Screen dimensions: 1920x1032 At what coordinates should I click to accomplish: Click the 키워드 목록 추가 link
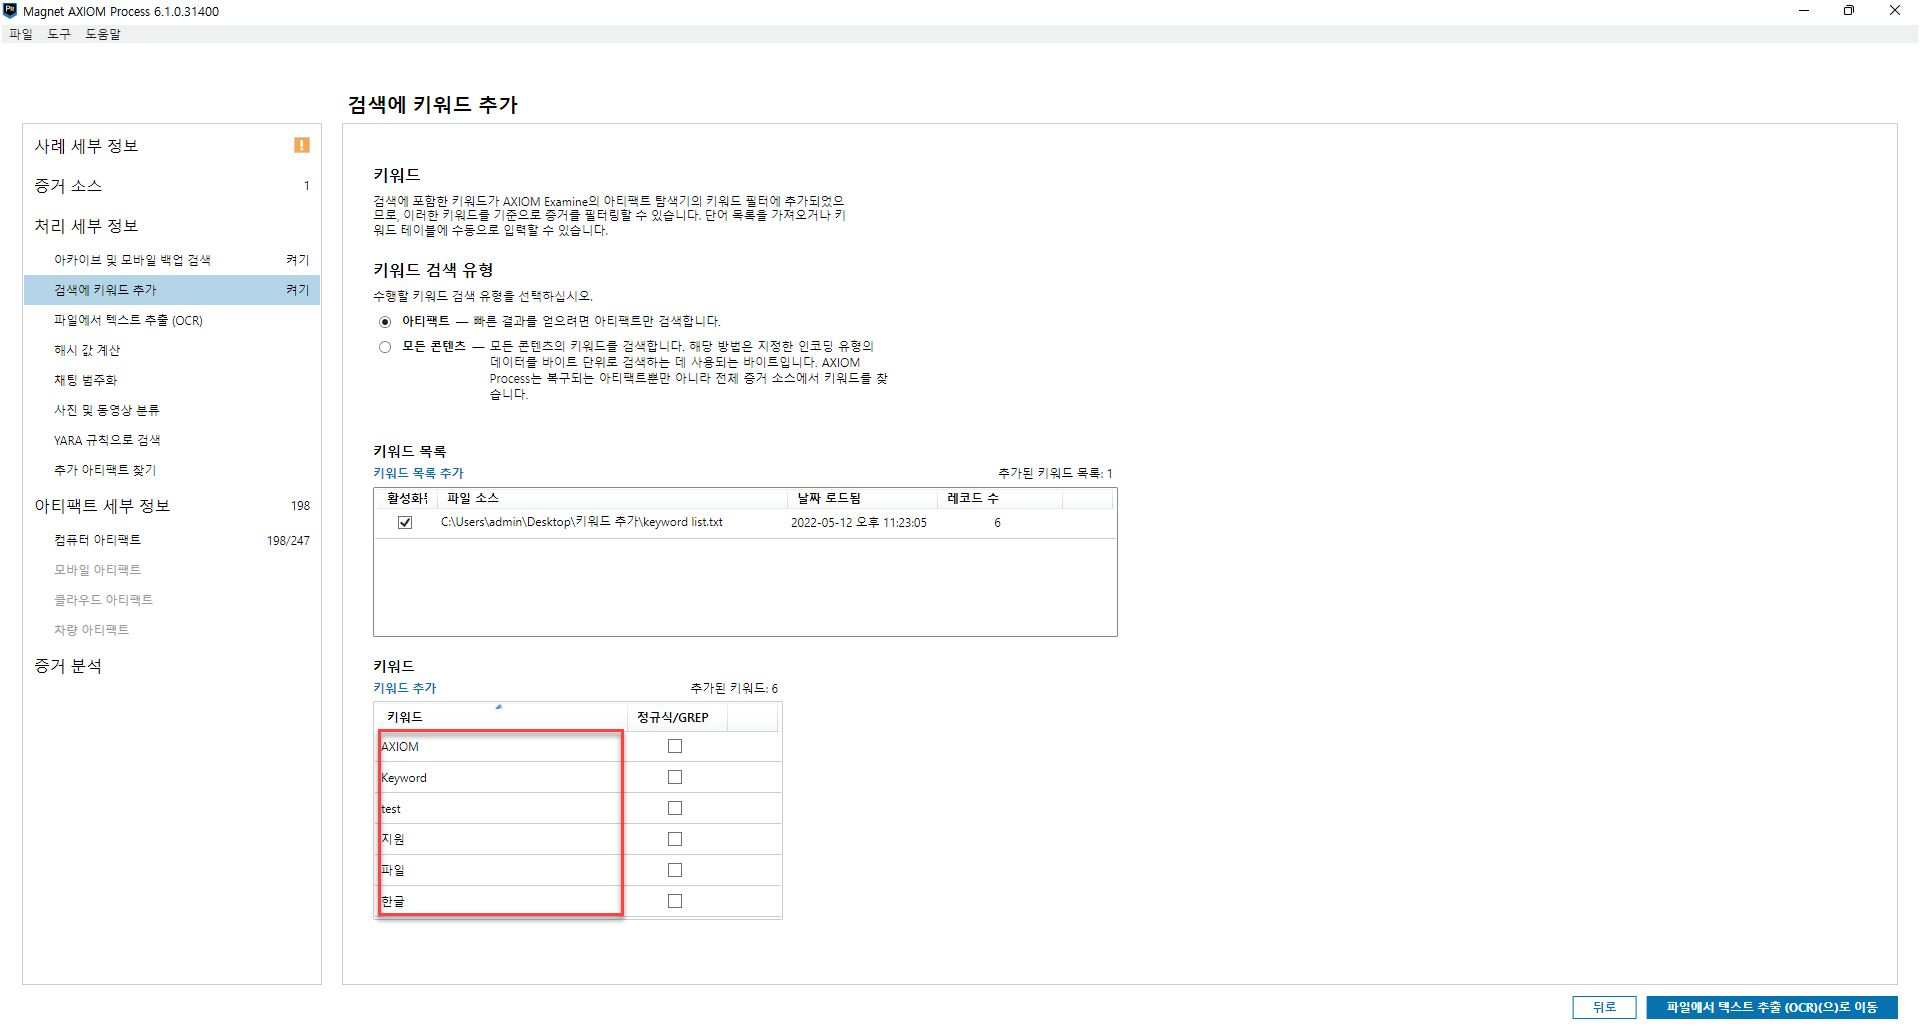pos(418,473)
